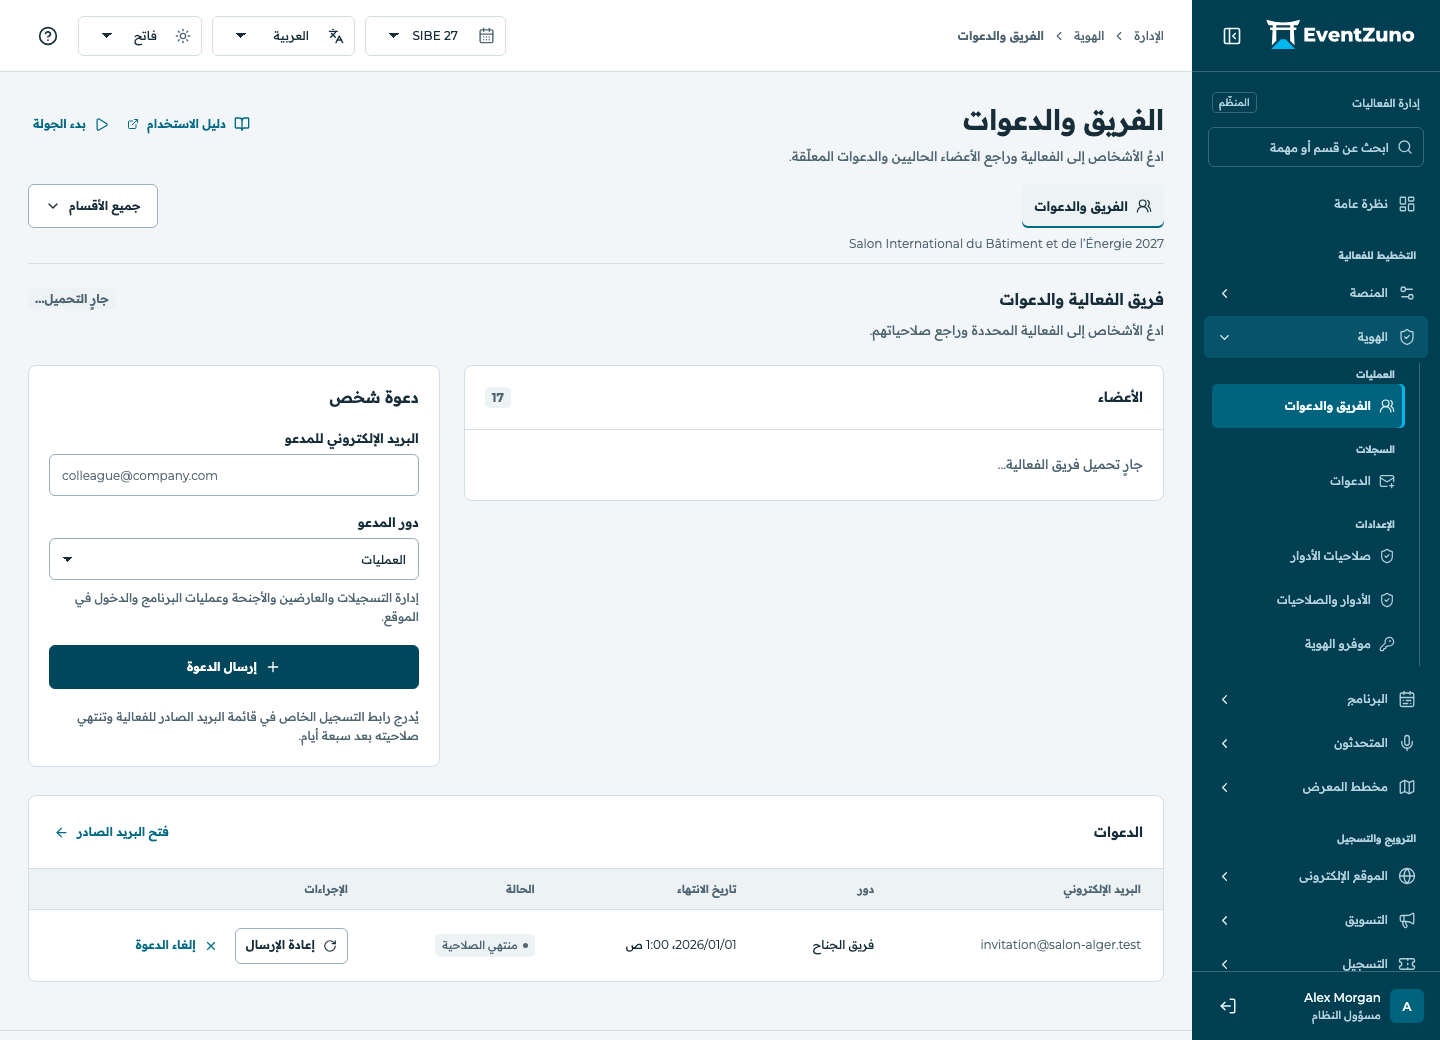This screenshot has height=1040, width=1440.
Task: Open the SIBE 27 event dropdown
Action: click(436, 36)
